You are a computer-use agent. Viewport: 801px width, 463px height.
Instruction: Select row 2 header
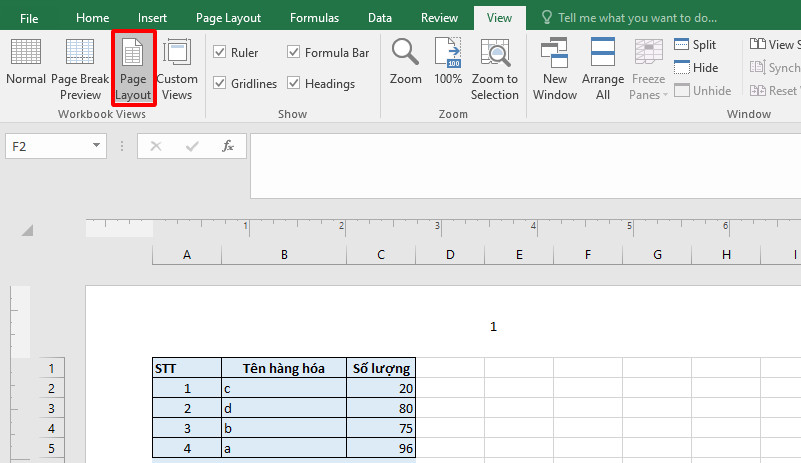tap(52, 388)
